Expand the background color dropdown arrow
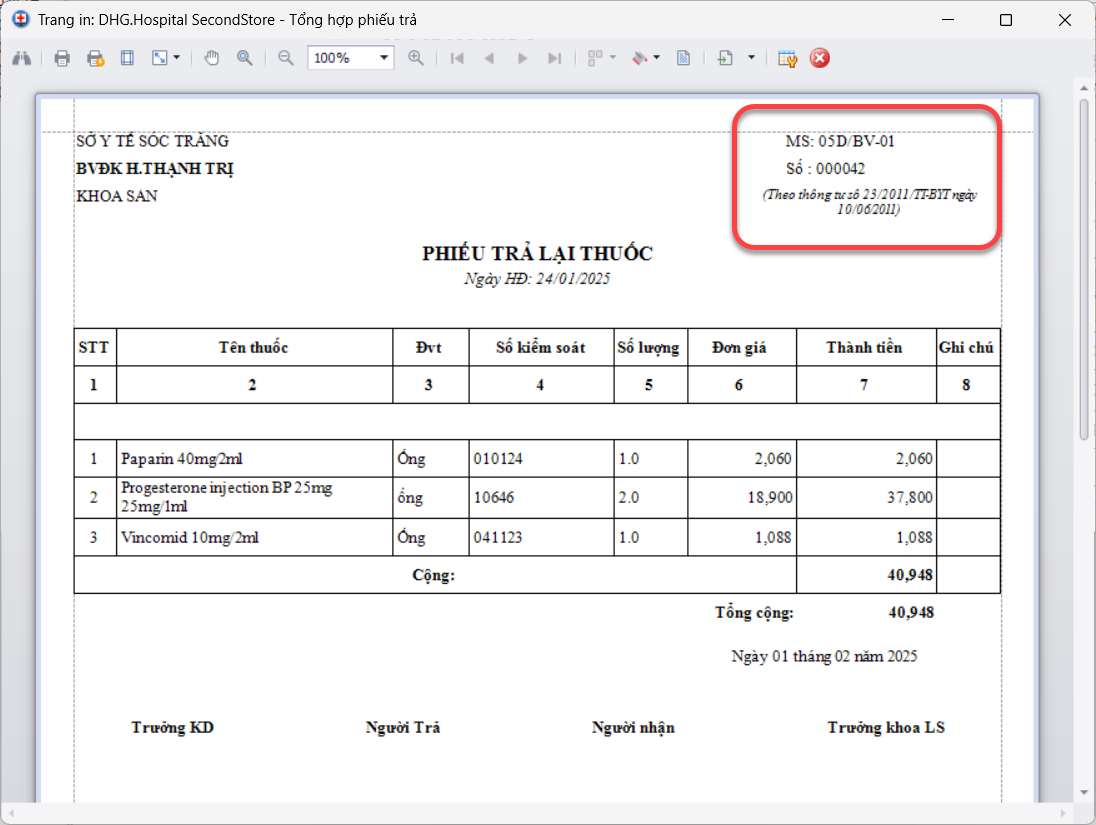This screenshot has width=1096, height=825. 656,58
